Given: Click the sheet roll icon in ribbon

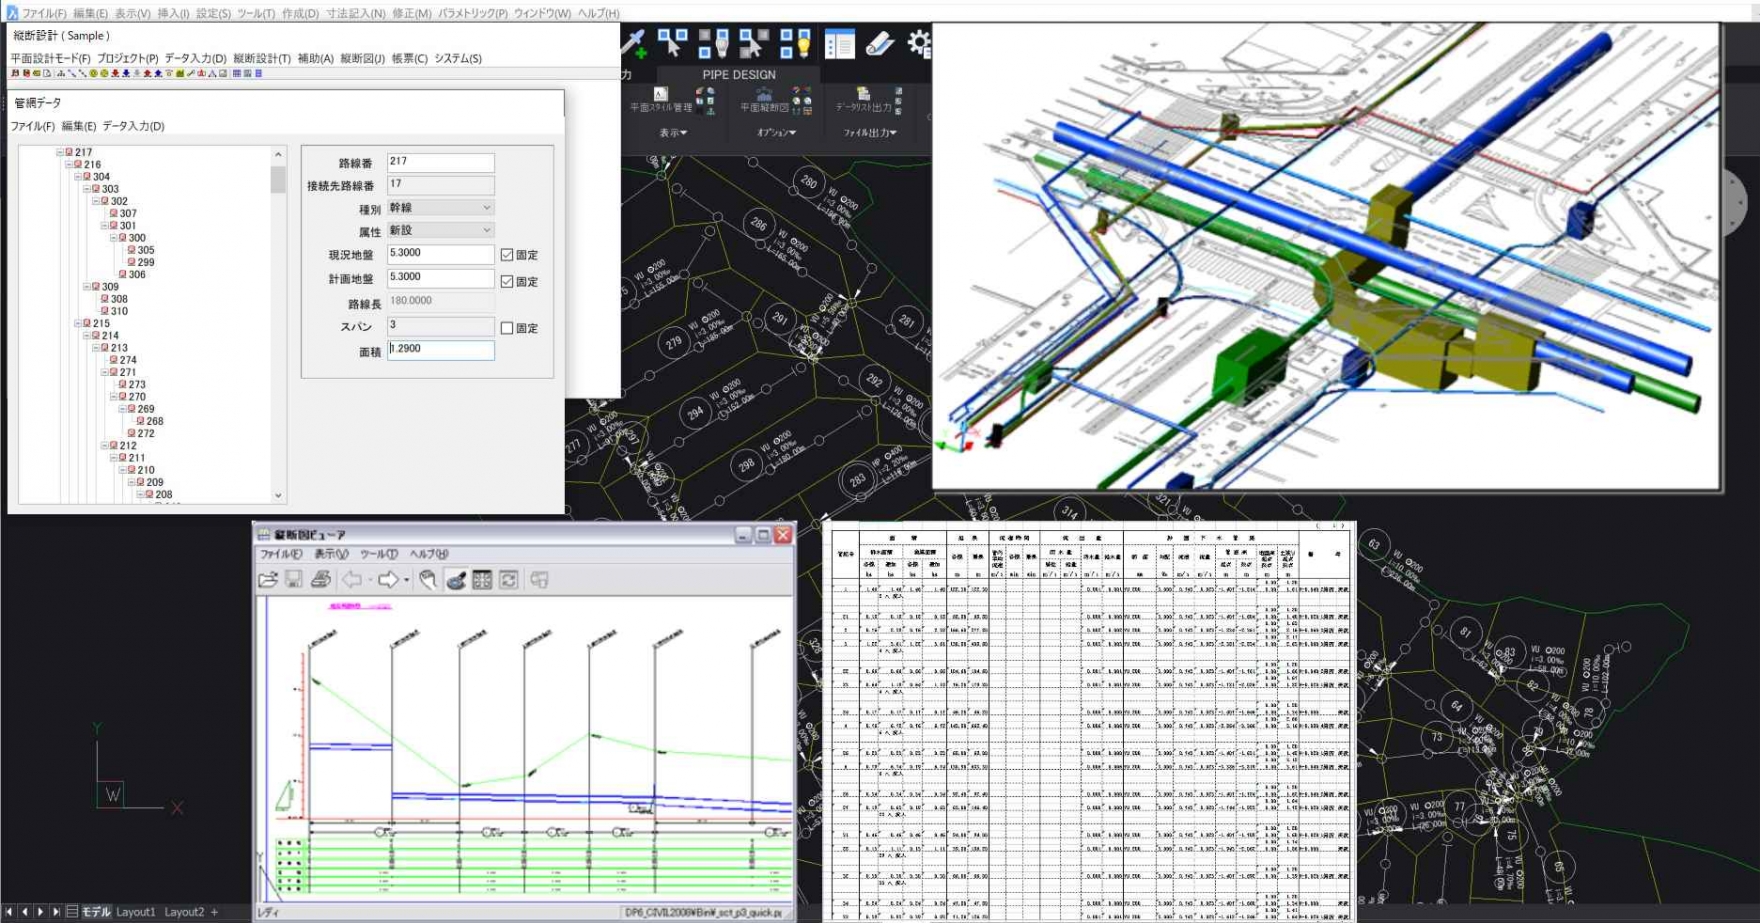Looking at the screenshot, I should 879,44.
